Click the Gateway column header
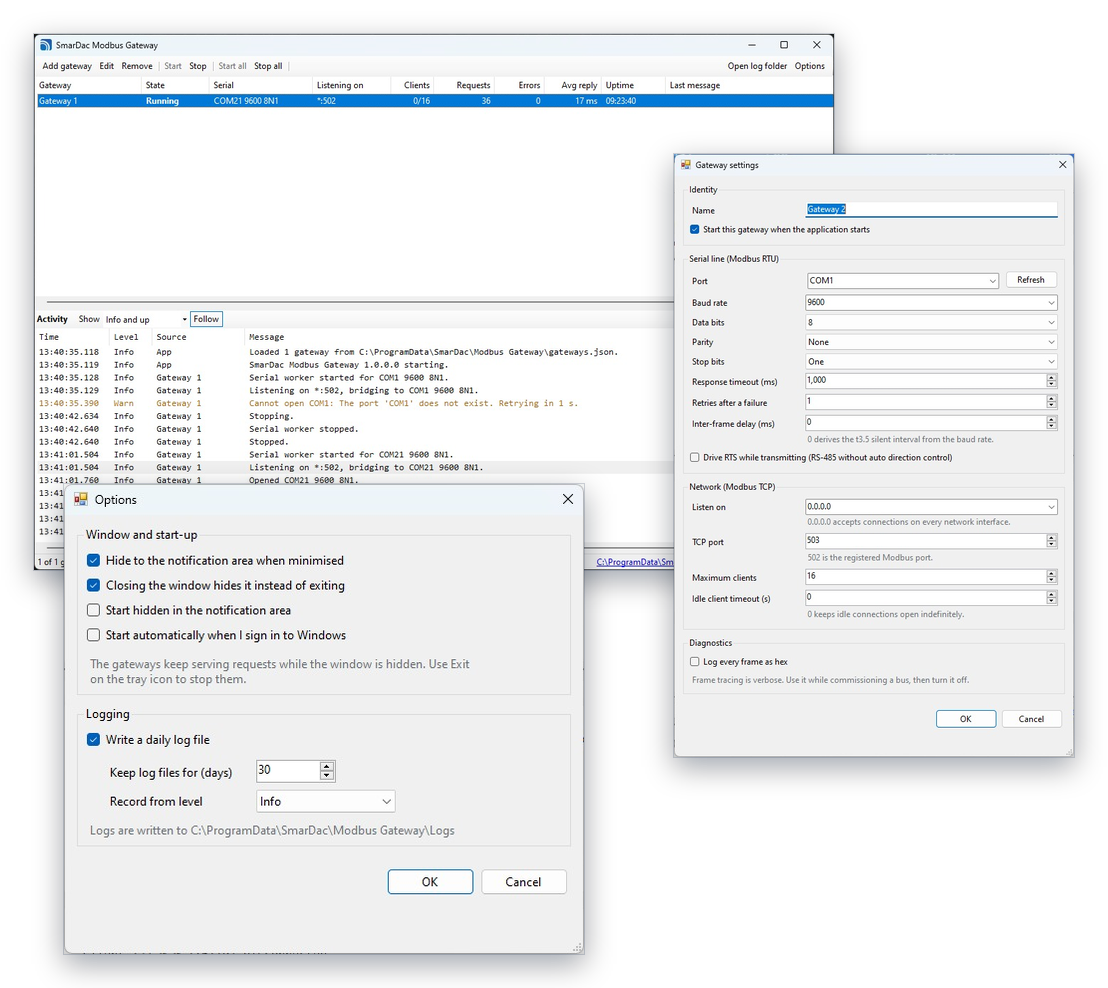 click(x=88, y=85)
